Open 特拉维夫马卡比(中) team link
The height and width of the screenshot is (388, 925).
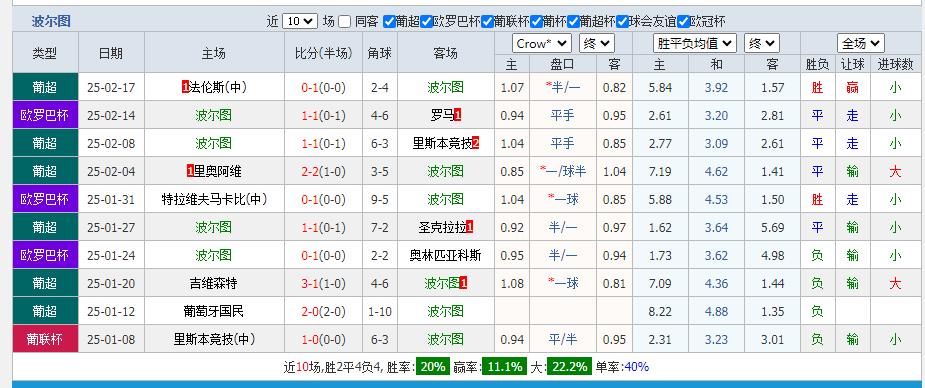(214, 200)
